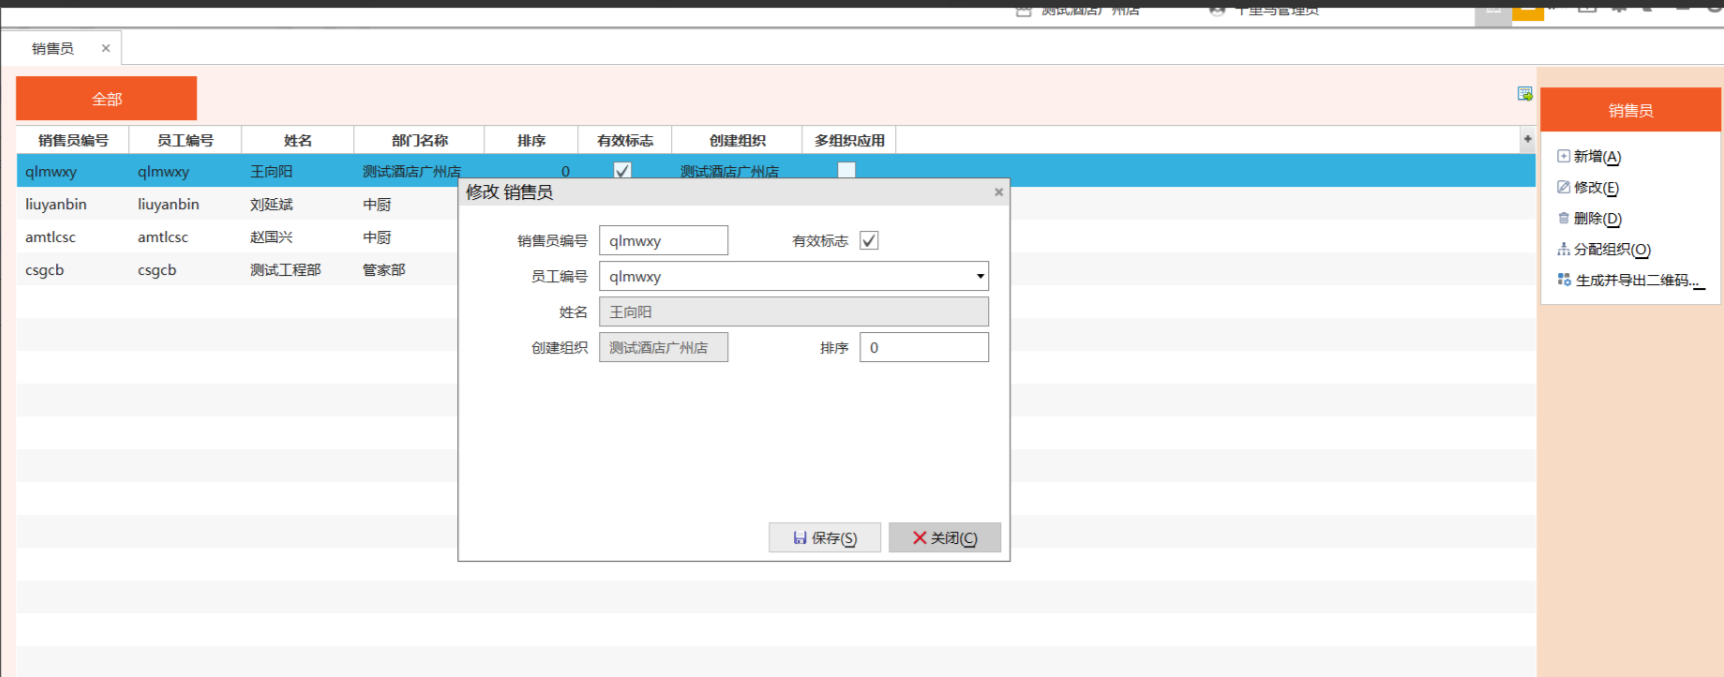Close the 修改 销售员 dialog with the X

998,192
